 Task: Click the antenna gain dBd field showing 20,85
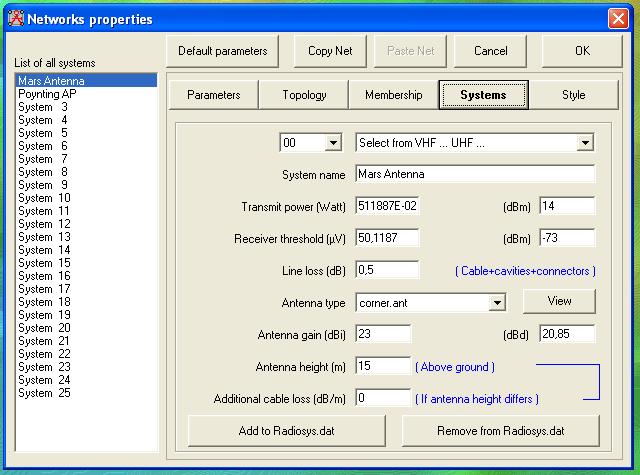click(x=567, y=334)
